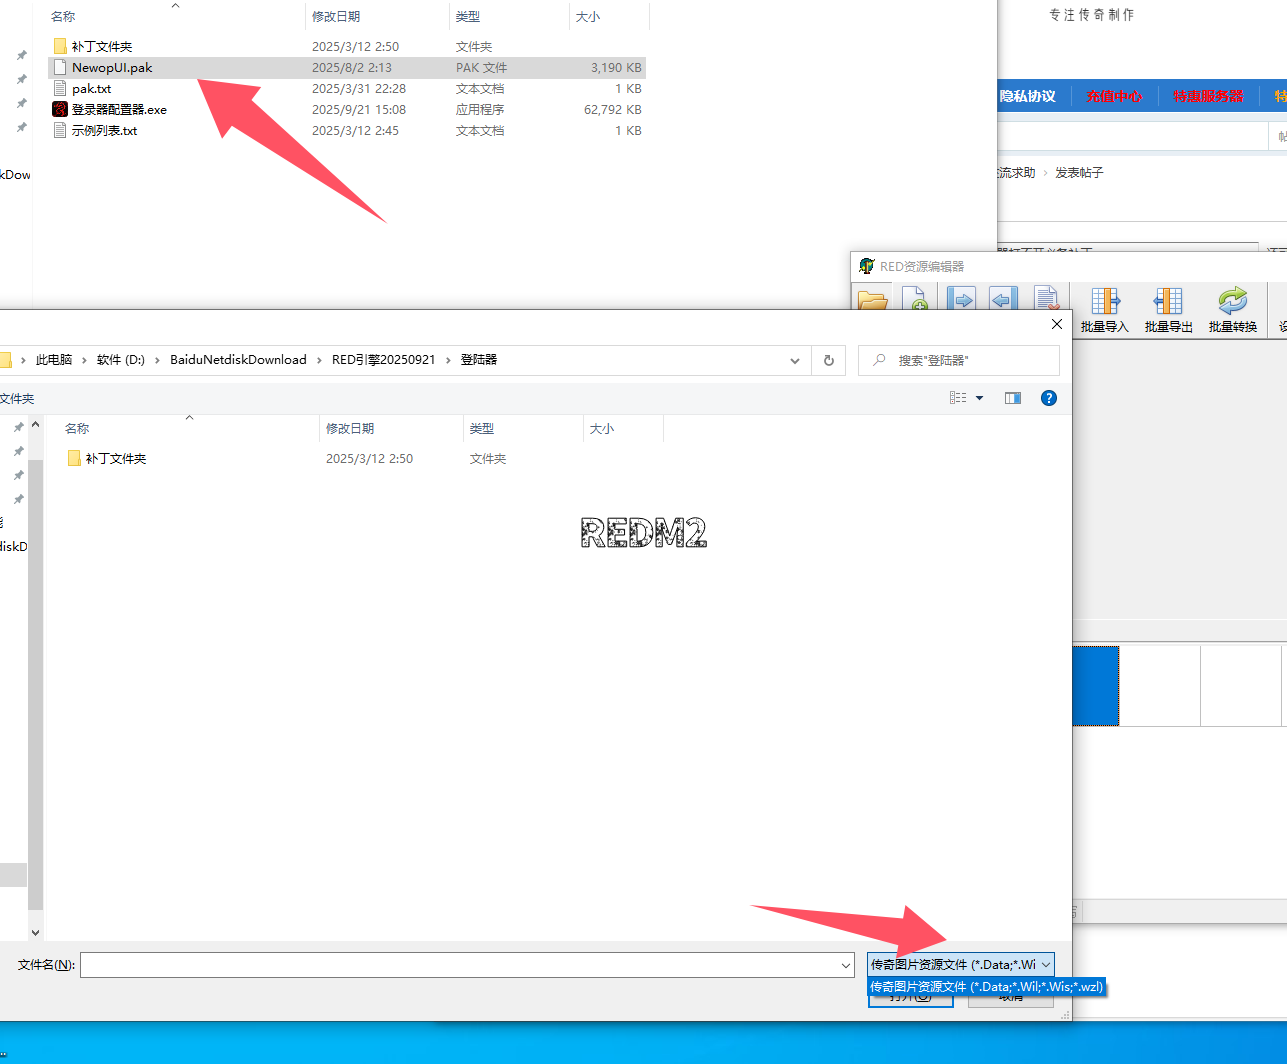Open the blue help question-mark icon
Screen dimensions: 1287x1064
pos(1048,398)
